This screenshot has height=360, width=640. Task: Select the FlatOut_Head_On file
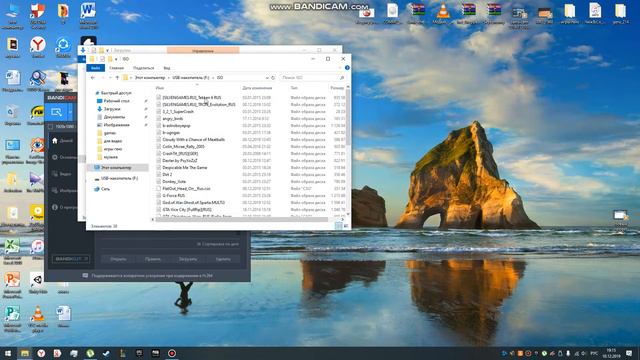point(186,189)
